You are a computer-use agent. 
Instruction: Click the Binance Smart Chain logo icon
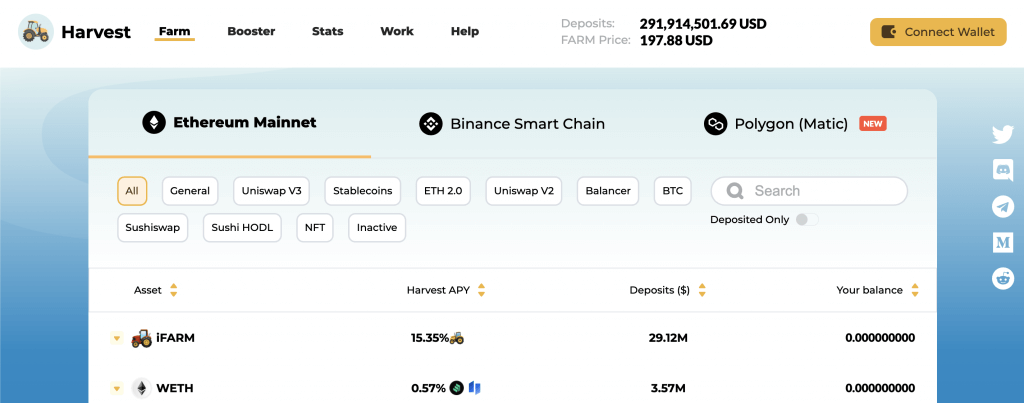point(431,123)
